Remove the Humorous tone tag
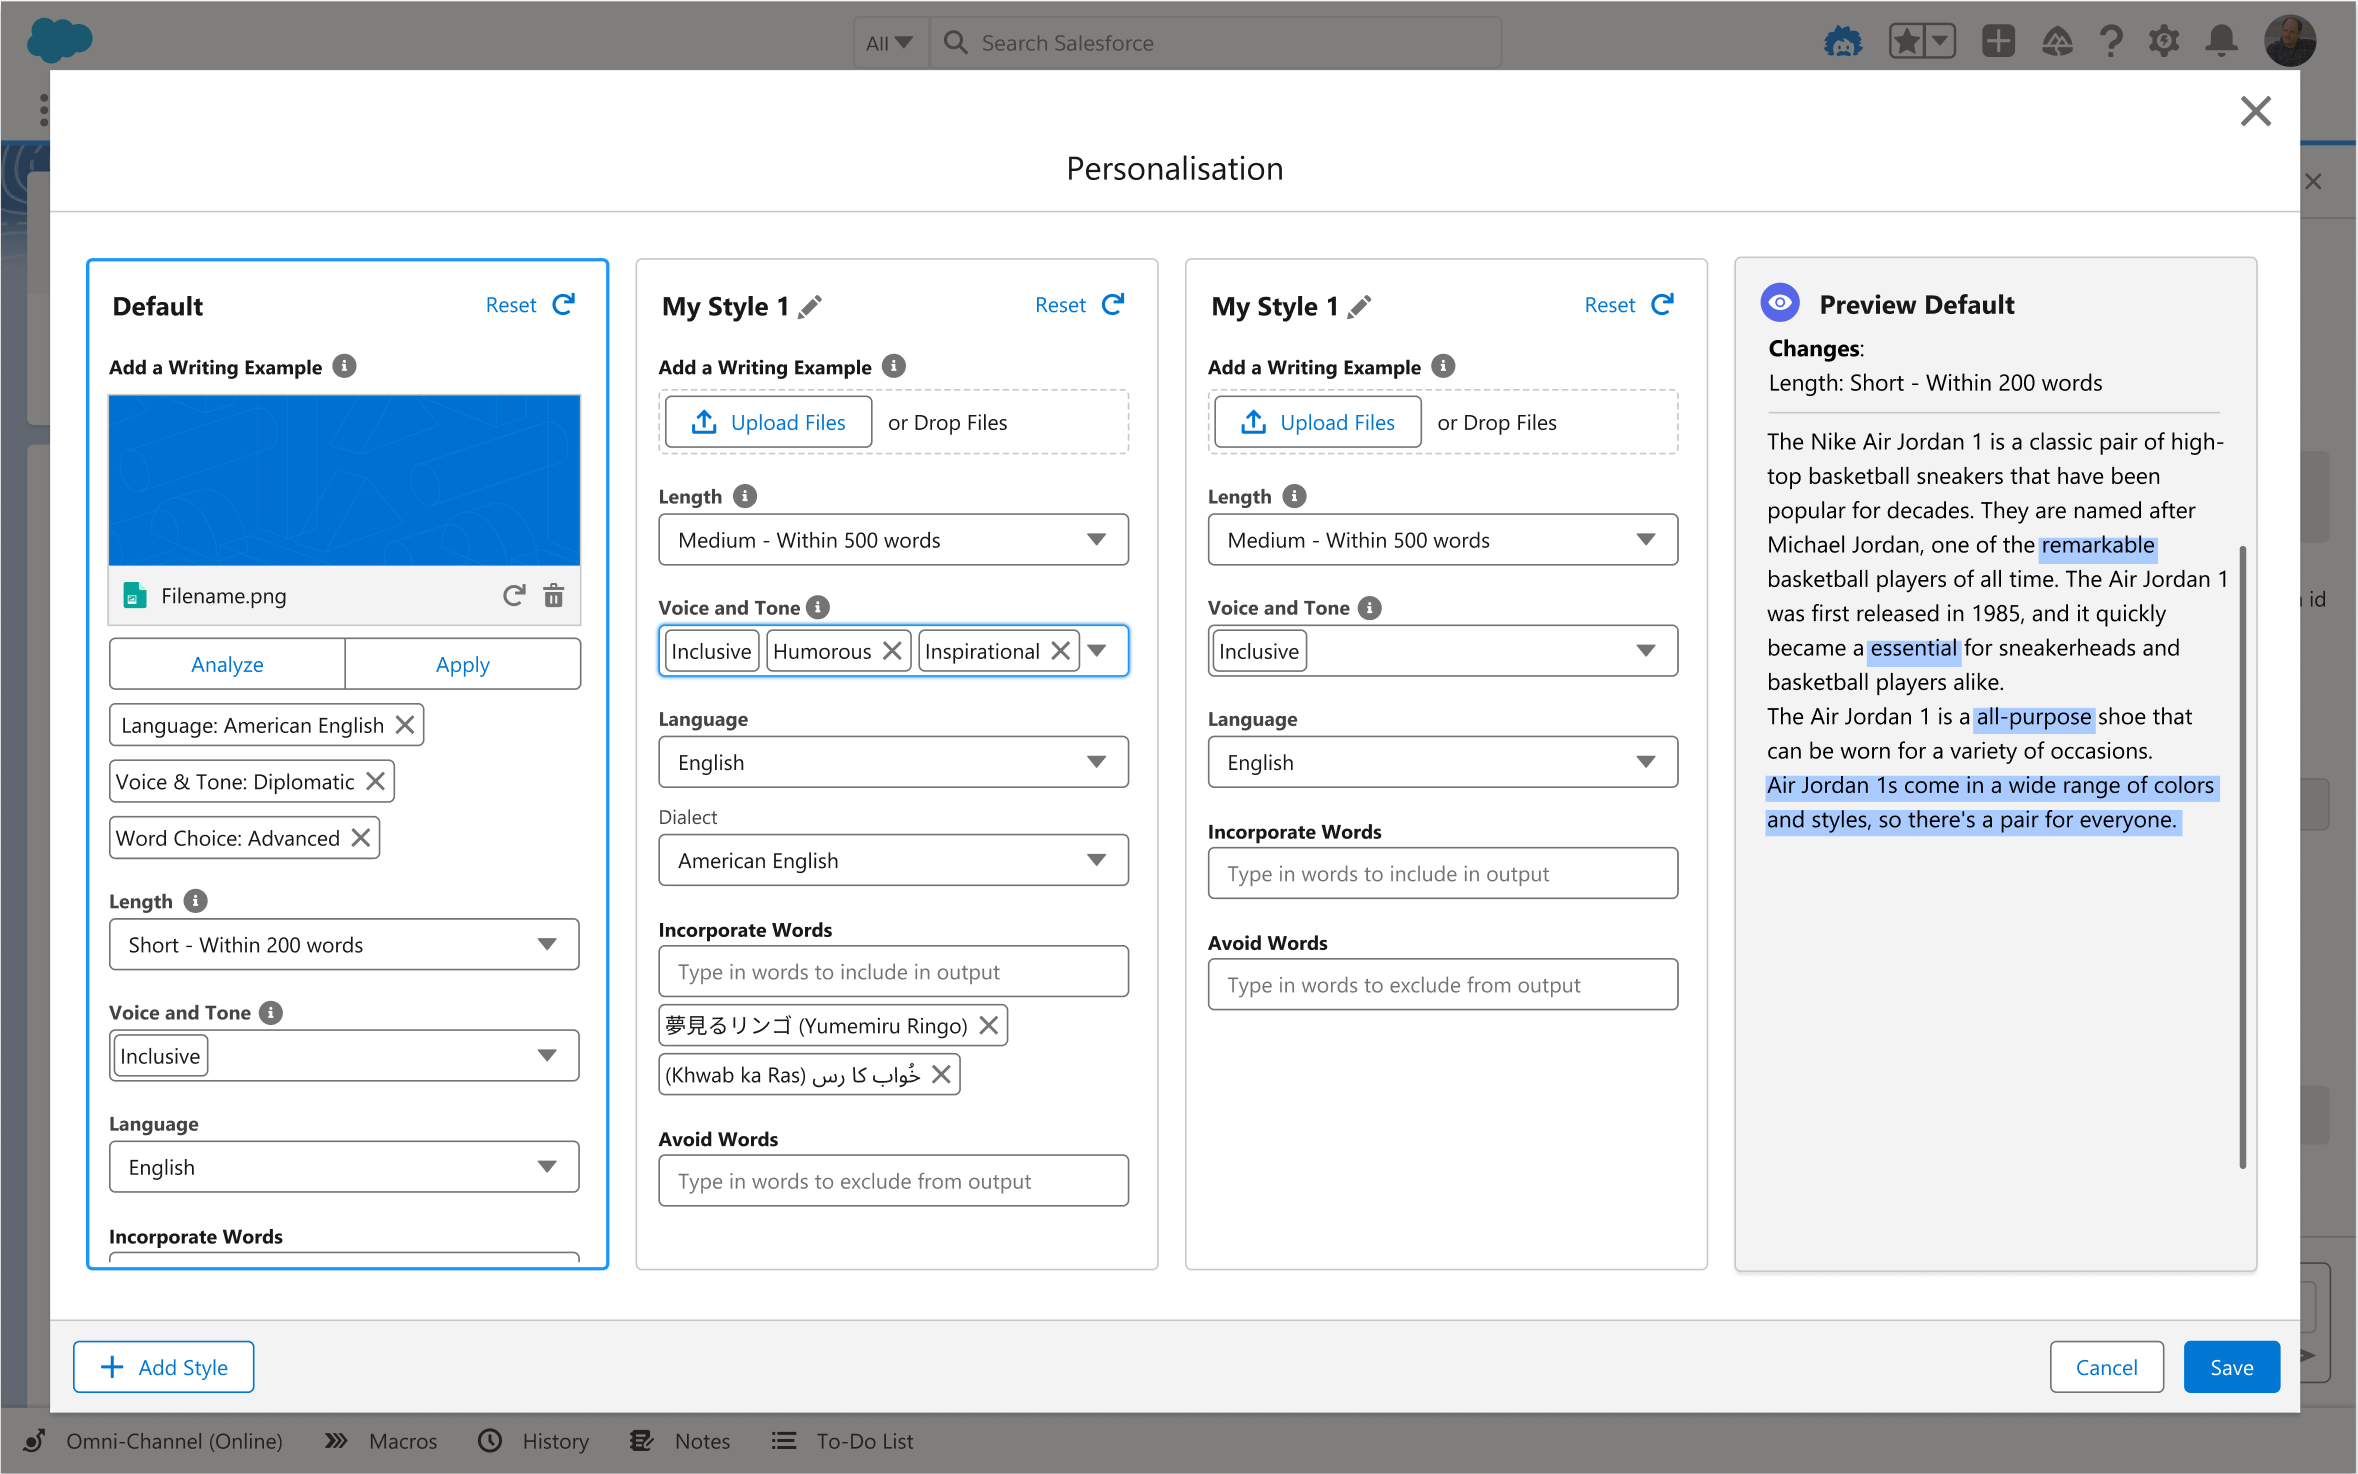Viewport: 2358px width, 1474px height. pyautogui.click(x=892, y=651)
